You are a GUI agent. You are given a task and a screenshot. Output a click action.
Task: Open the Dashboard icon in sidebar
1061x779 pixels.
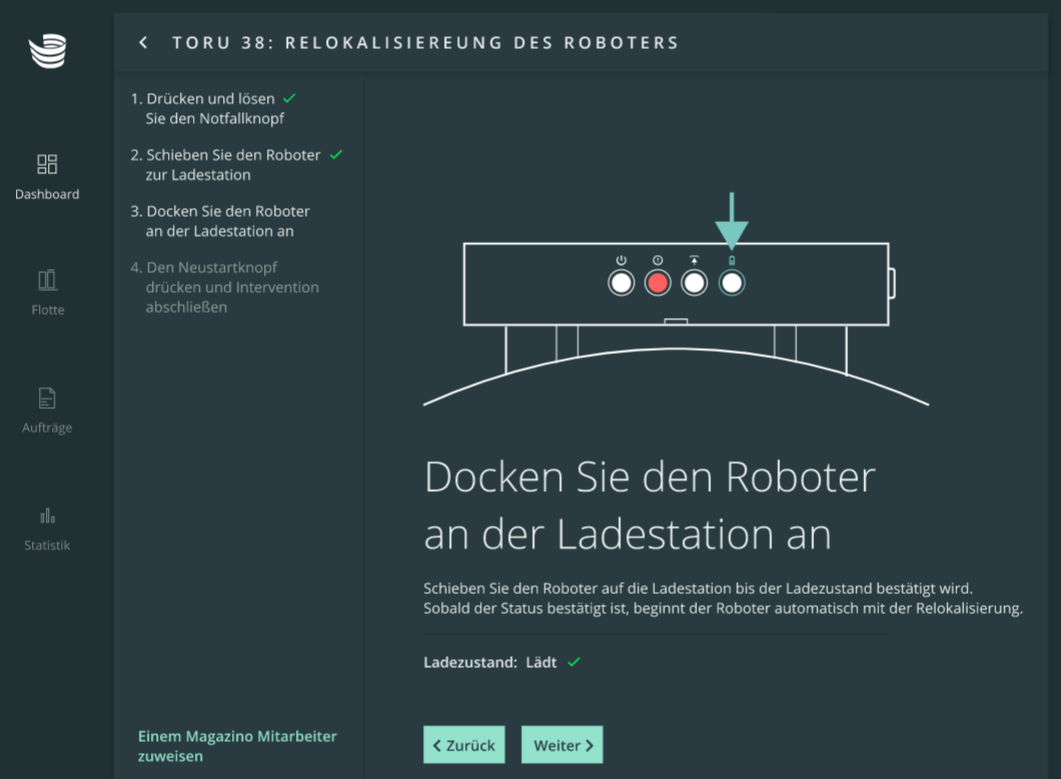47,164
